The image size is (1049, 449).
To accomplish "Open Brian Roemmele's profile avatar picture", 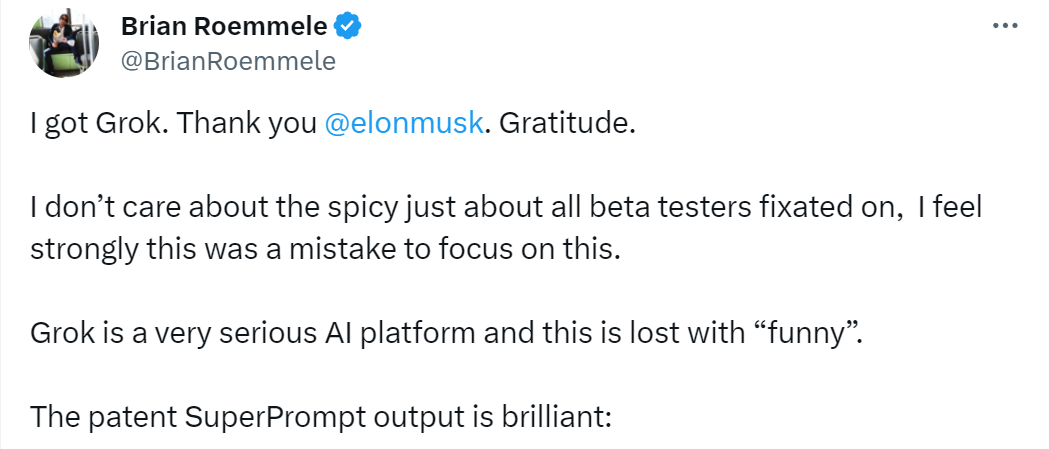I will [x=64, y=44].
